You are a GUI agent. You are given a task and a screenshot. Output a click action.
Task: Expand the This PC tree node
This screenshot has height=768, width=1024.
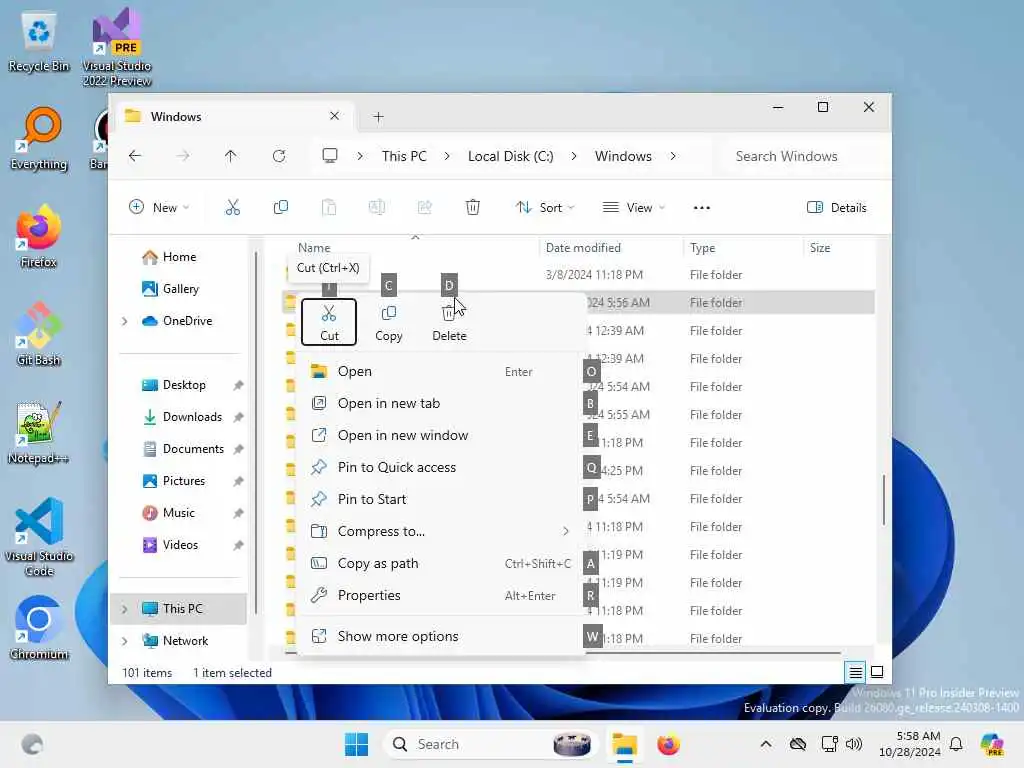coord(125,609)
